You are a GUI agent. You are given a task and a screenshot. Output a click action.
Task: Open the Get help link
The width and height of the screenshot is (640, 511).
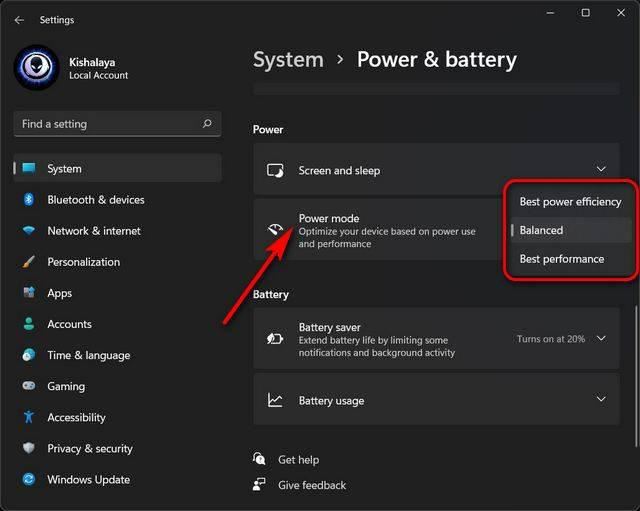click(298, 460)
